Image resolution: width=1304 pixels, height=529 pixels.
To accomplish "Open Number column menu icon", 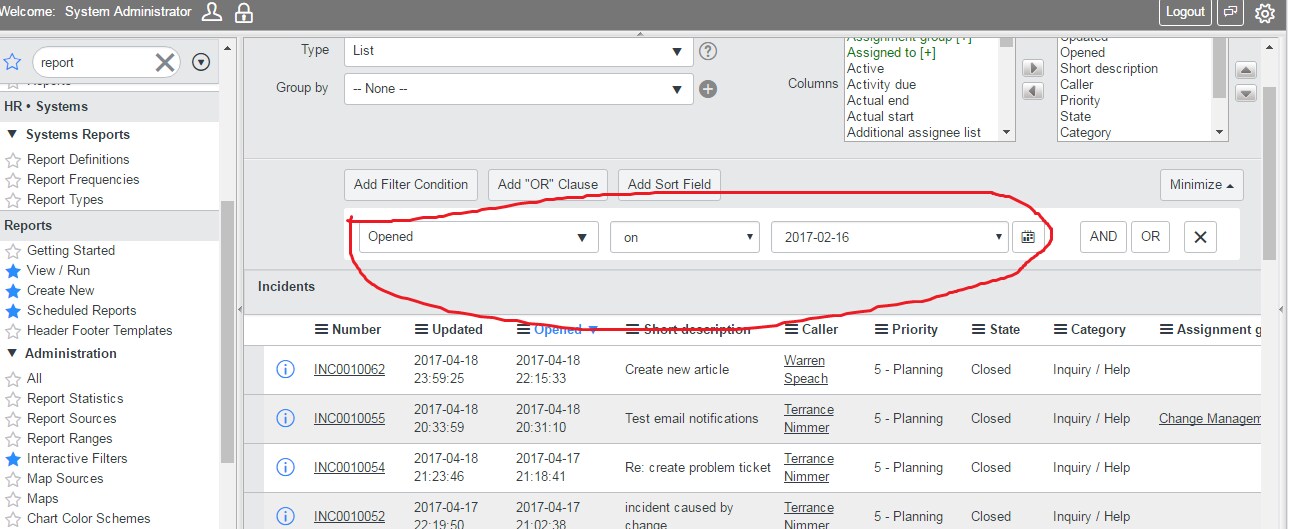I will coord(321,330).
